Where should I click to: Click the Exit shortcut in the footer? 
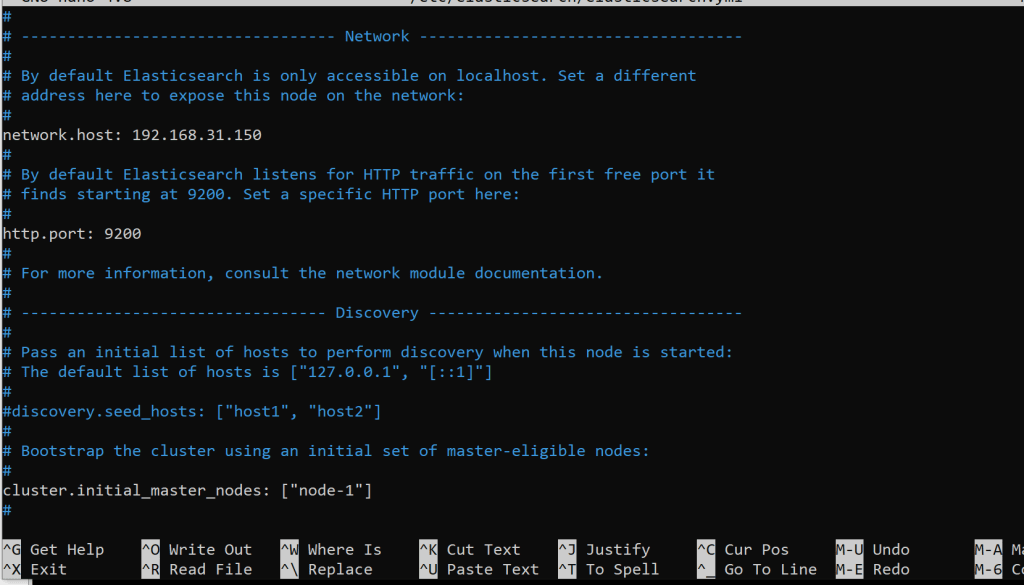coord(48,569)
